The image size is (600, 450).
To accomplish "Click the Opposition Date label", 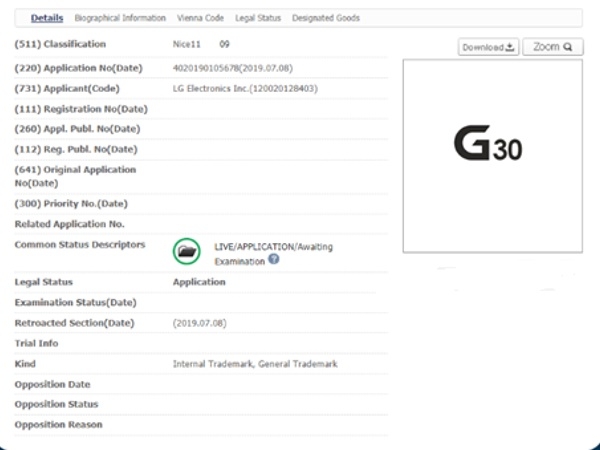I will tap(52, 385).
